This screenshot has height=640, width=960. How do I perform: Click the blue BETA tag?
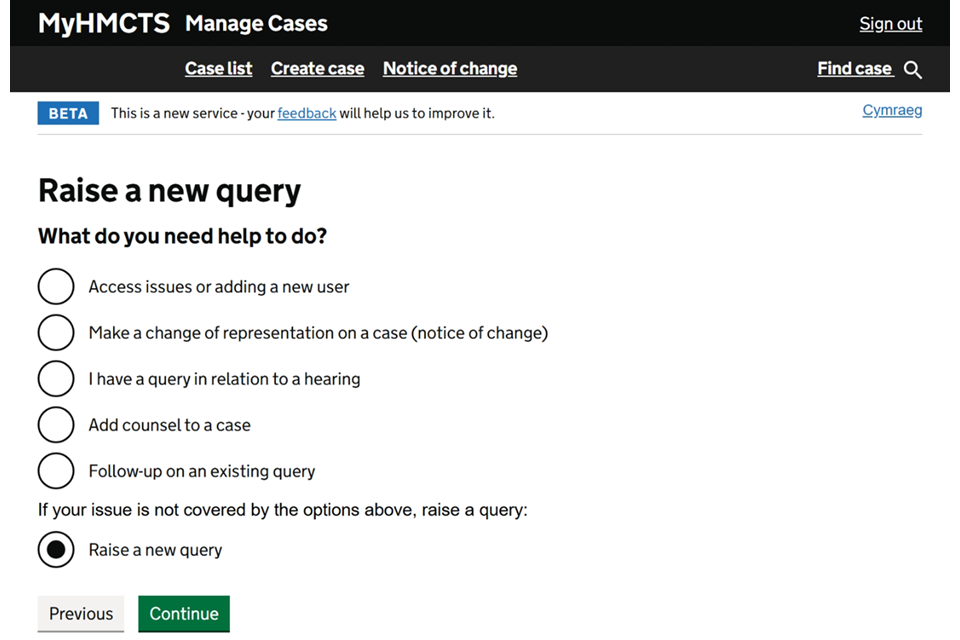68,113
